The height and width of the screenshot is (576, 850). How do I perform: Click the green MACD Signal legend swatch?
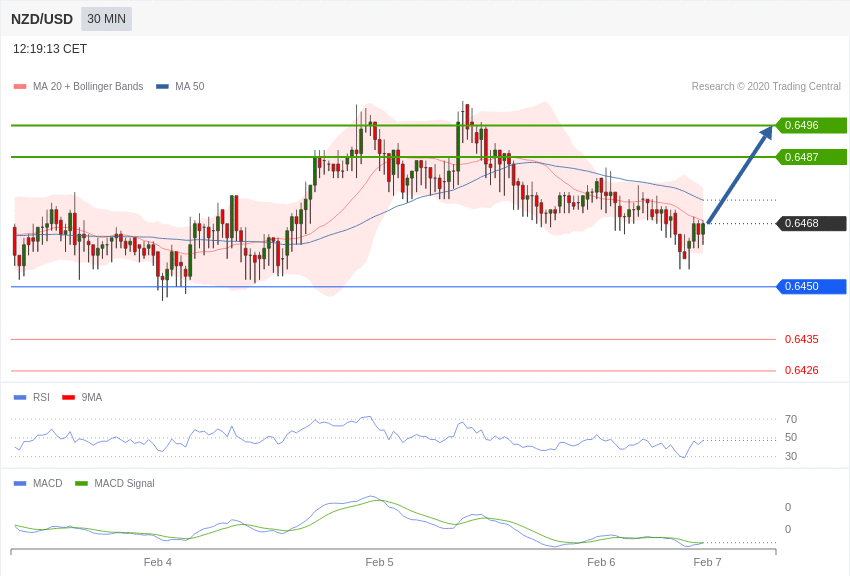pos(81,483)
